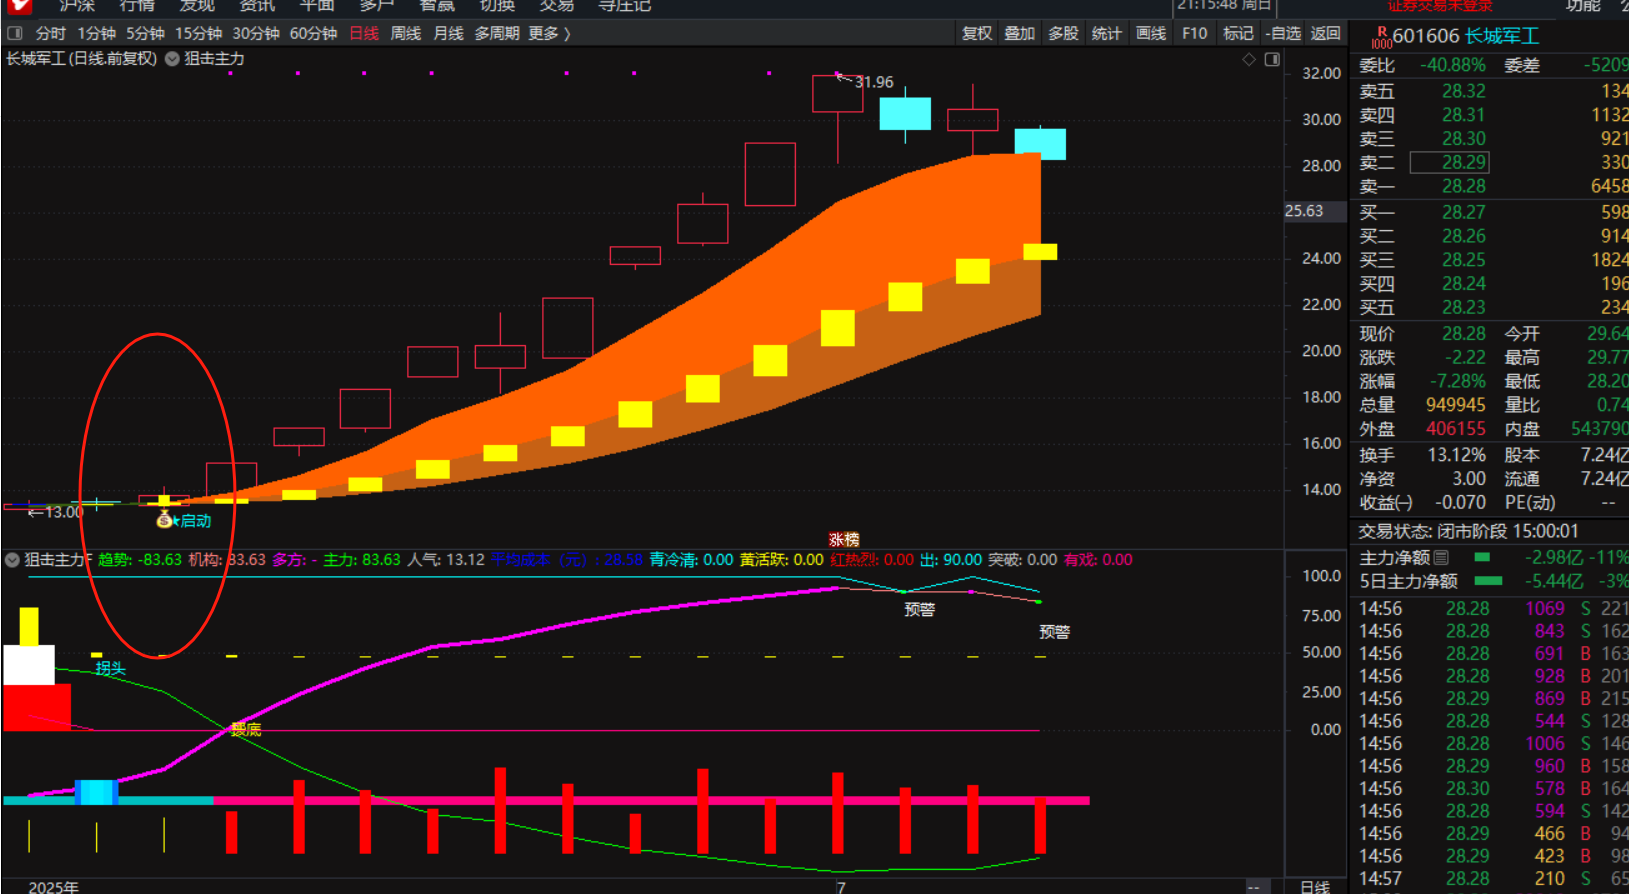
Task: Toggle the left panel icon beside 分时
Action: click(15, 33)
